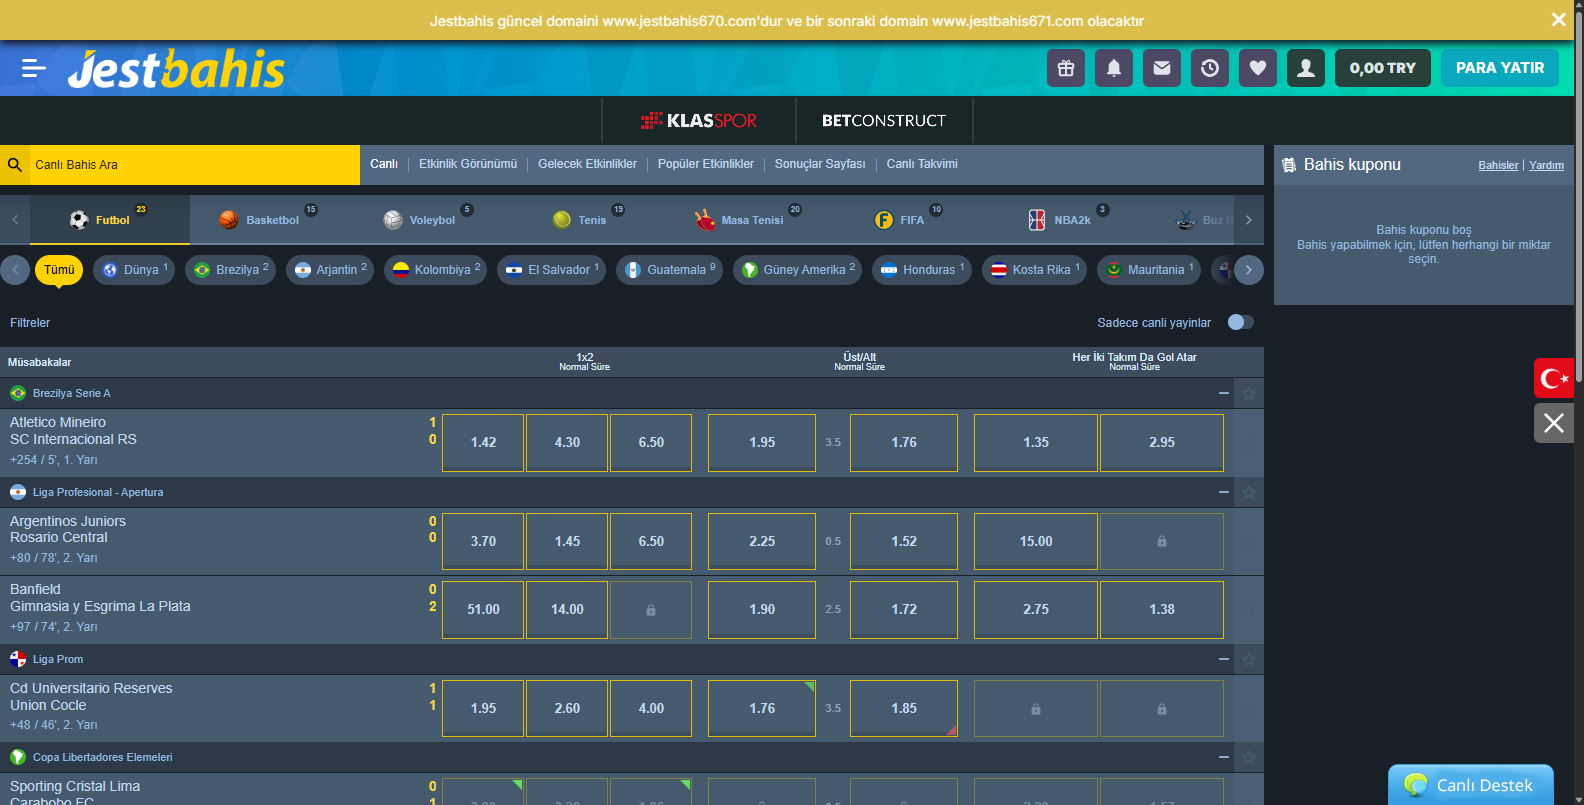Open the notifications bell
Viewport: 1584px width, 805px height.
tap(1113, 68)
